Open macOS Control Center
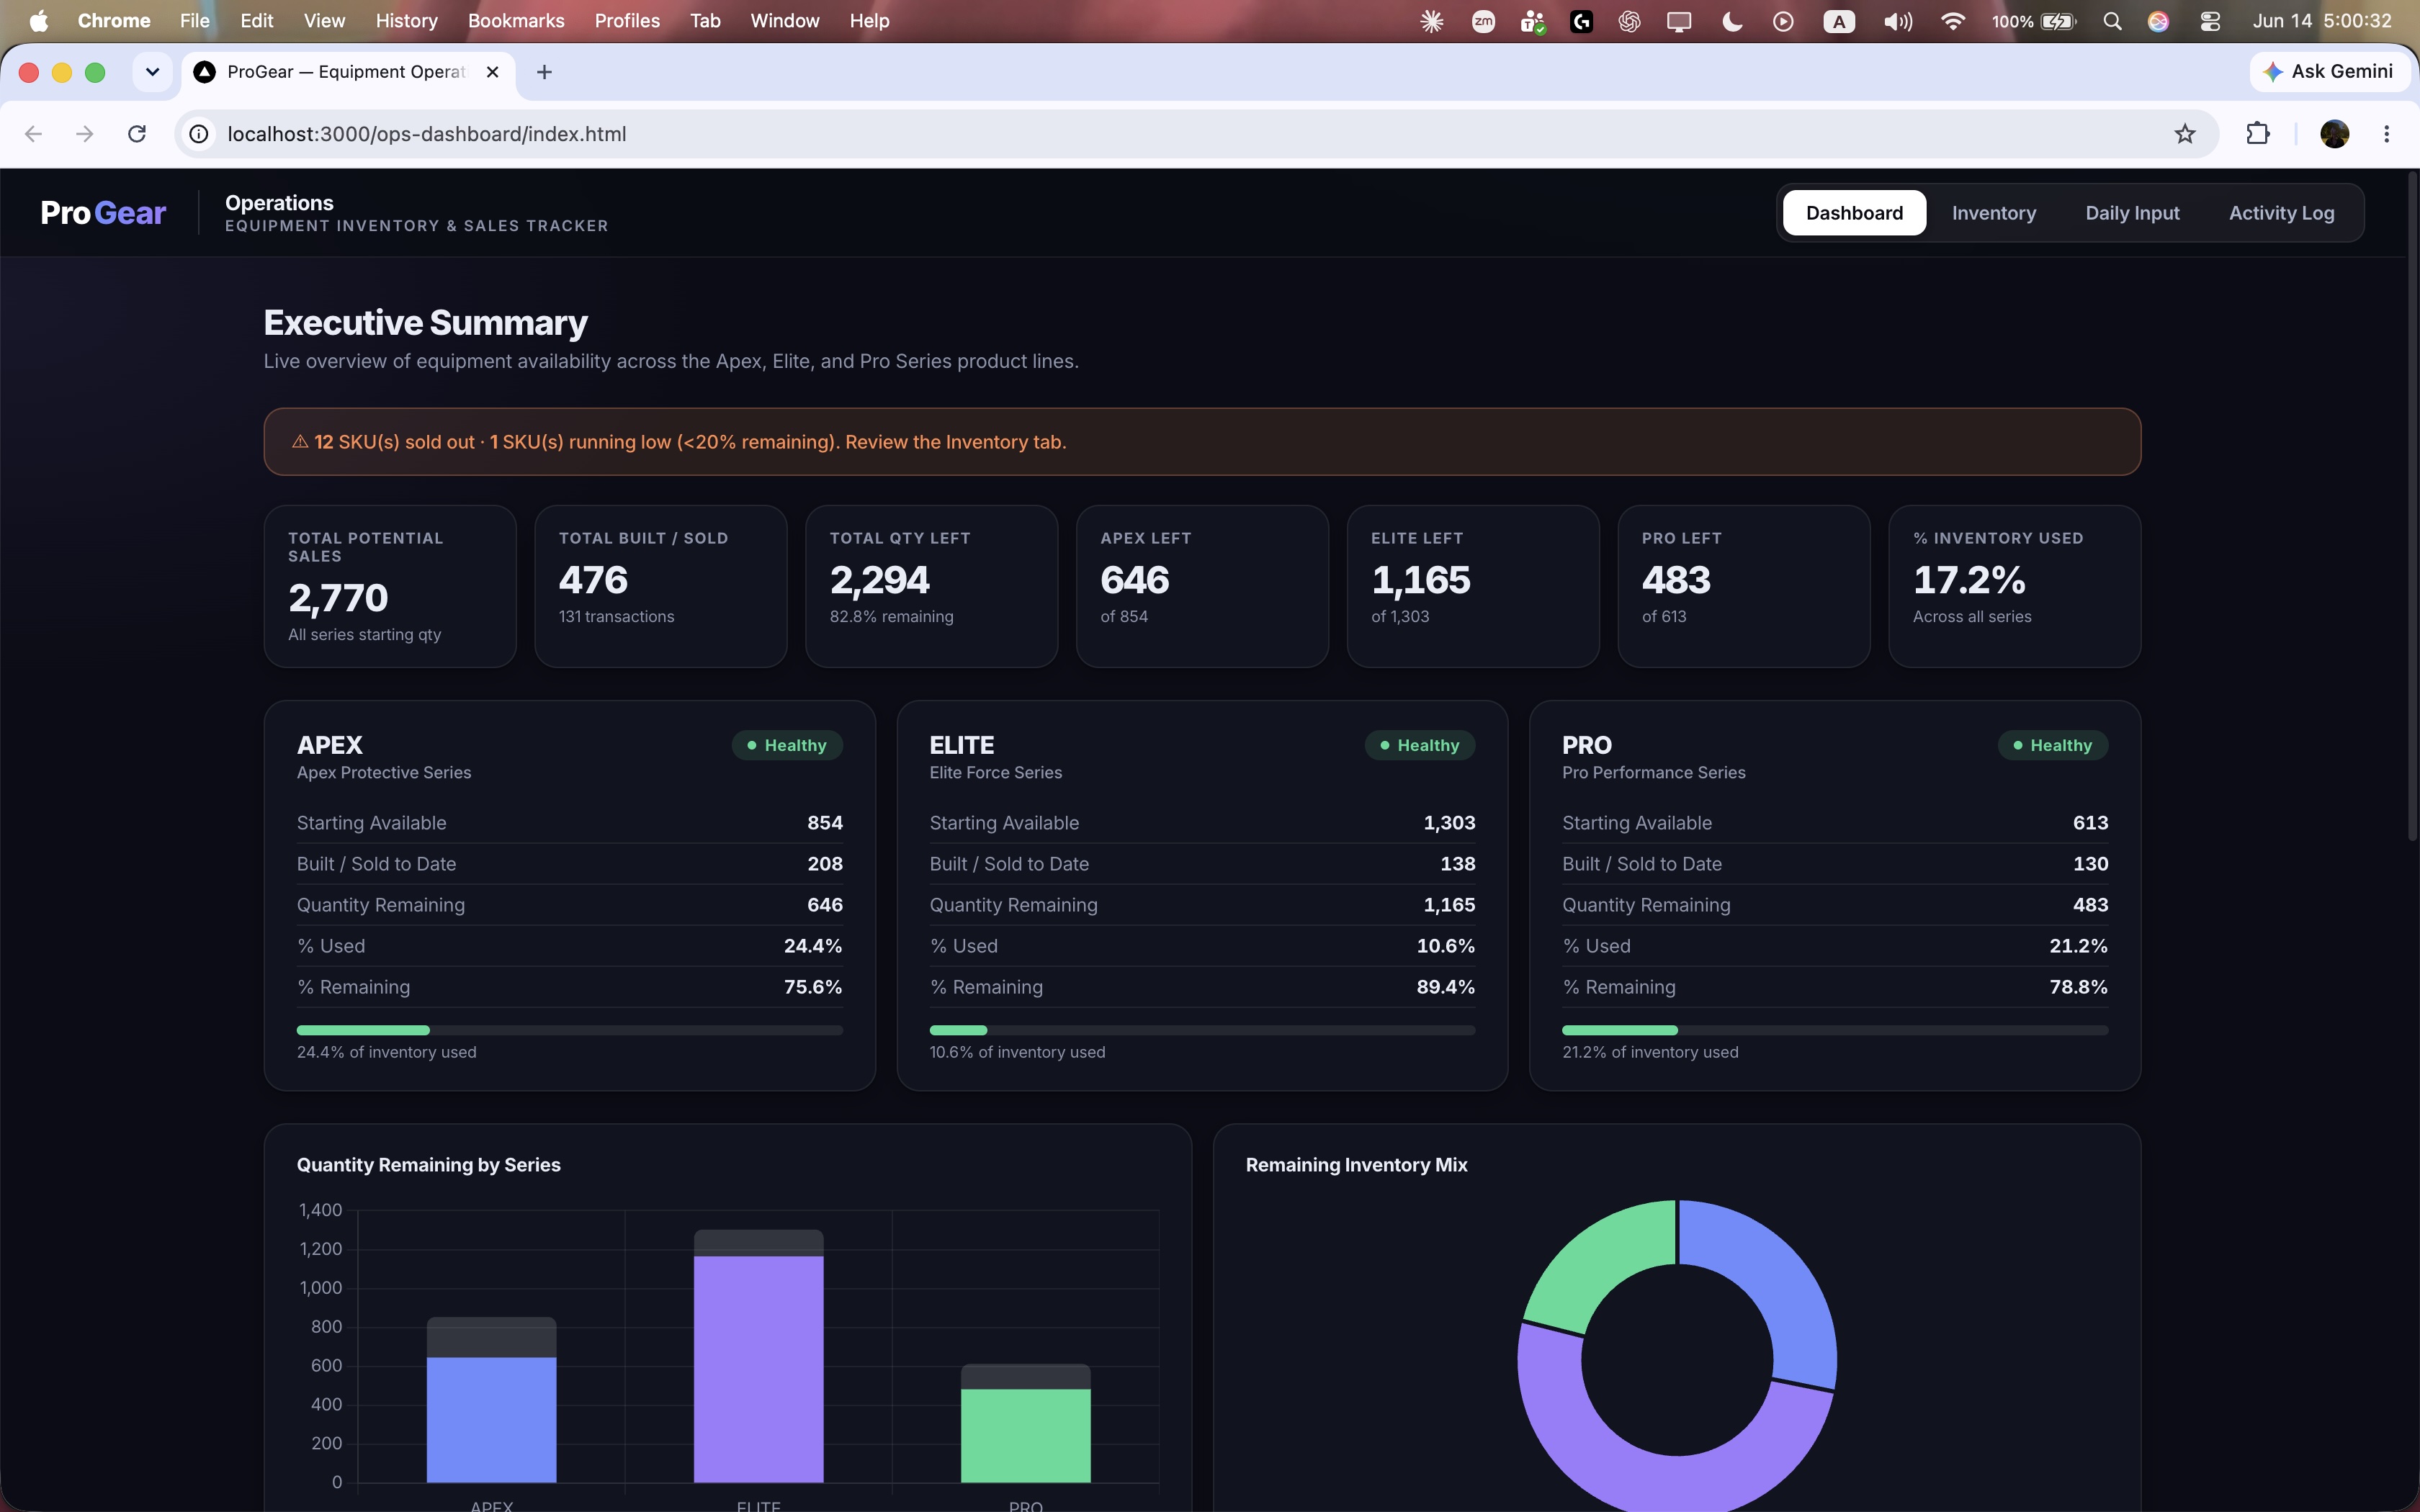 [x=2210, y=21]
